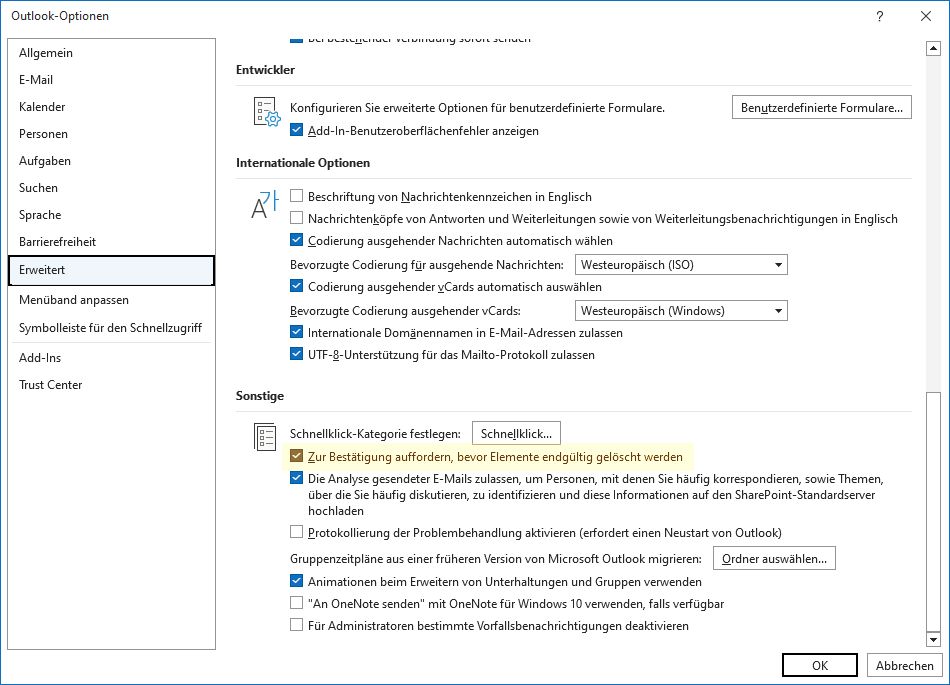This screenshot has height=685, width=950.
Task: Click the custom forms developer icon
Action: pos(267,112)
